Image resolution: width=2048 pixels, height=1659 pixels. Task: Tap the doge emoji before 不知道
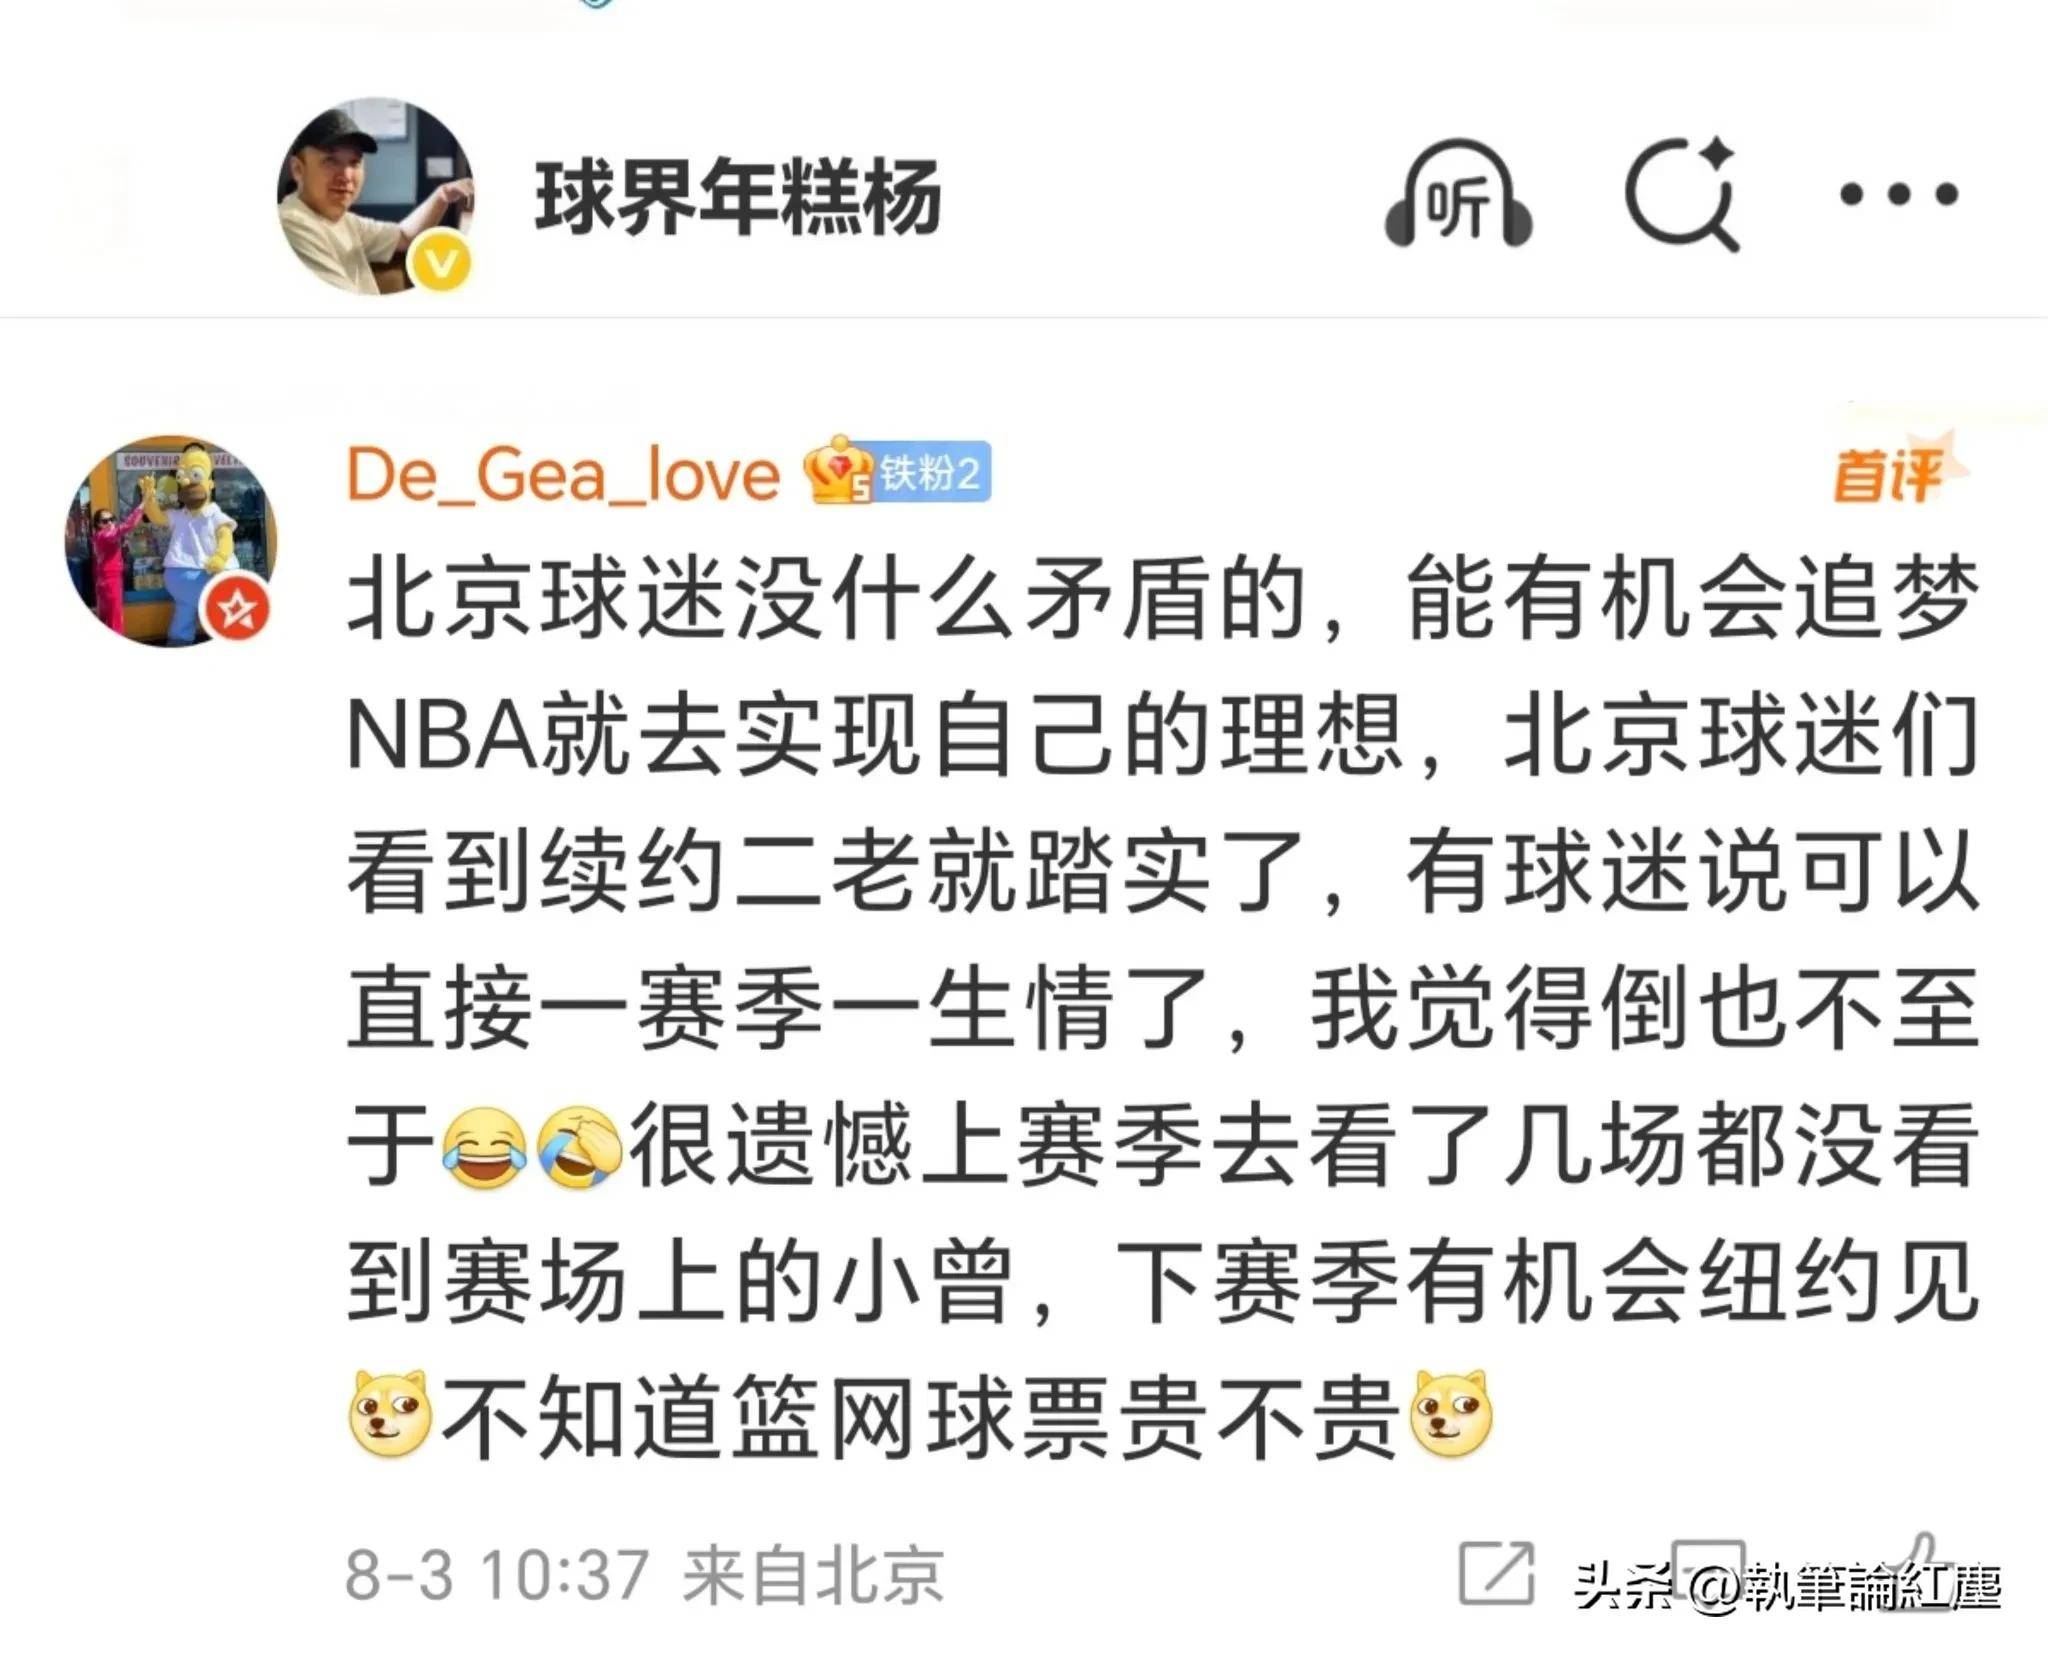pyautogui.click(x=390, y=1414)
